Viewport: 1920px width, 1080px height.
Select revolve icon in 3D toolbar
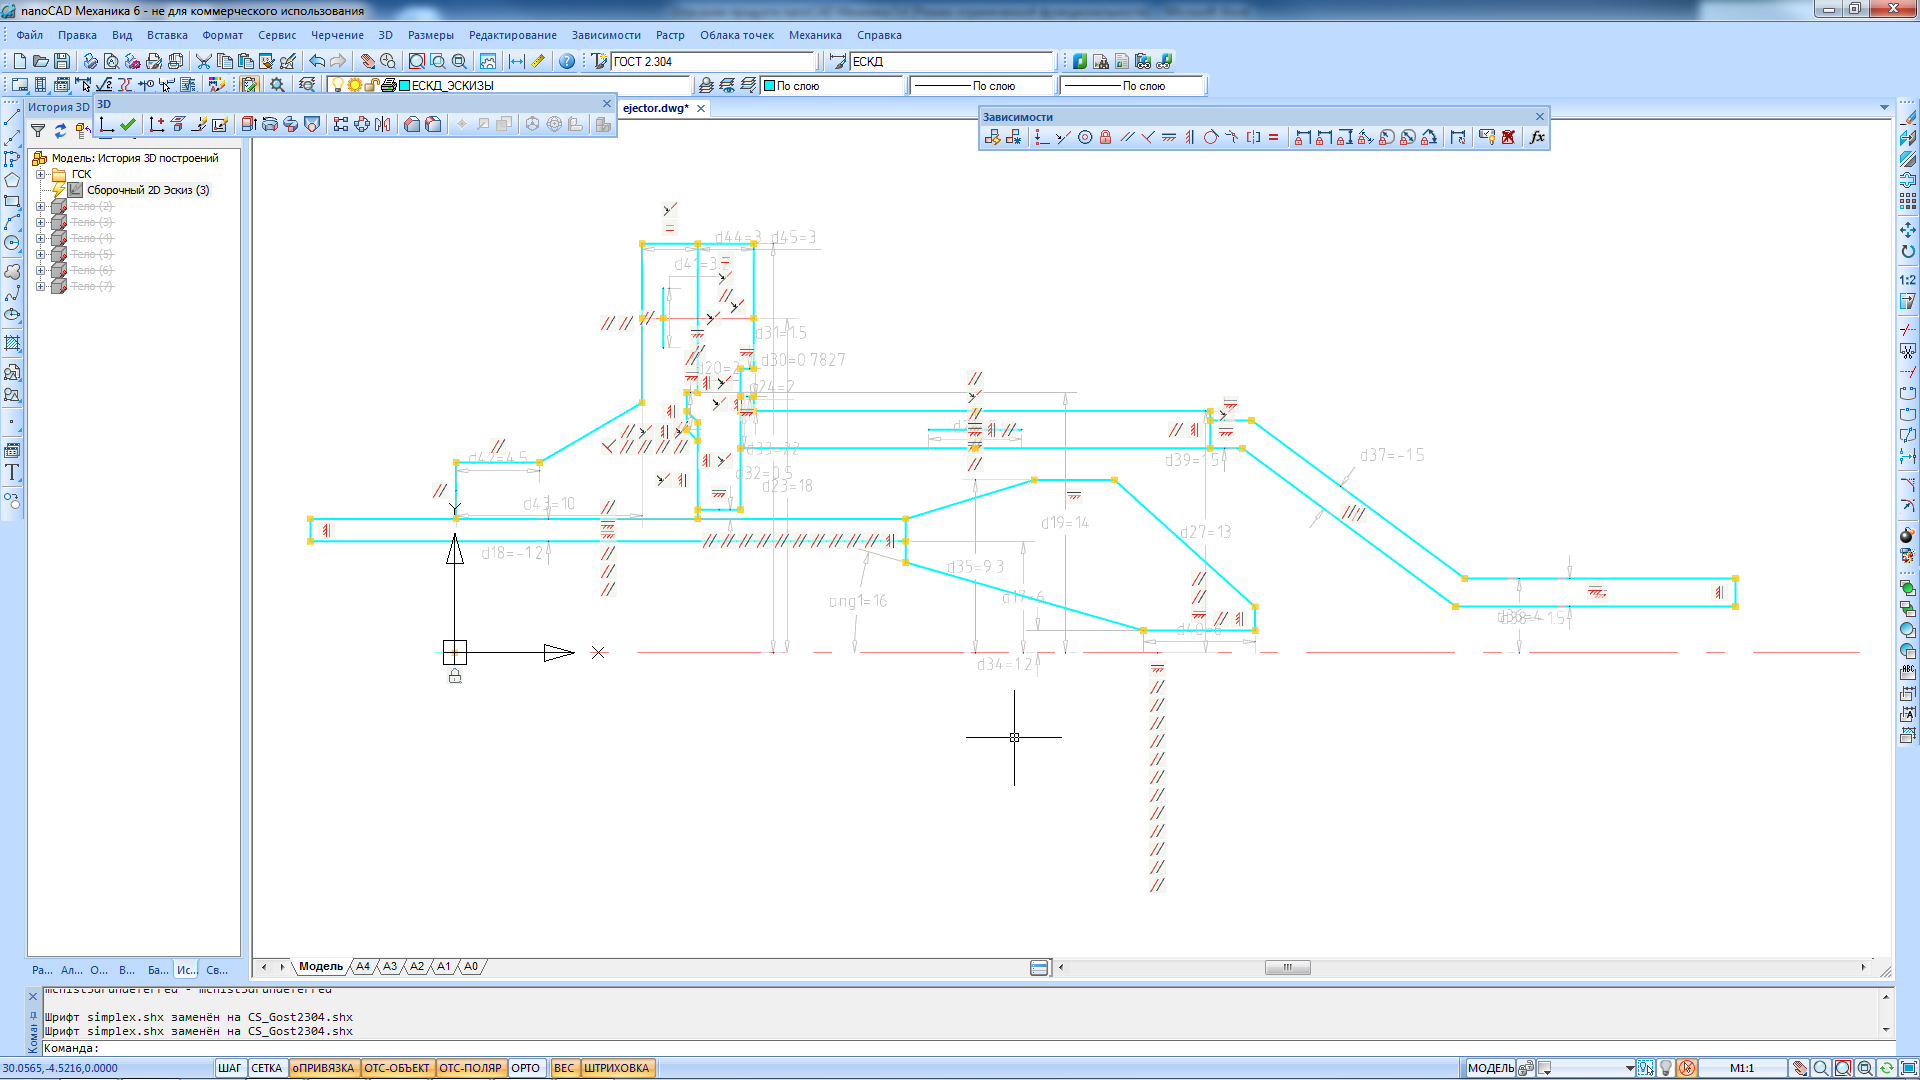270,125
